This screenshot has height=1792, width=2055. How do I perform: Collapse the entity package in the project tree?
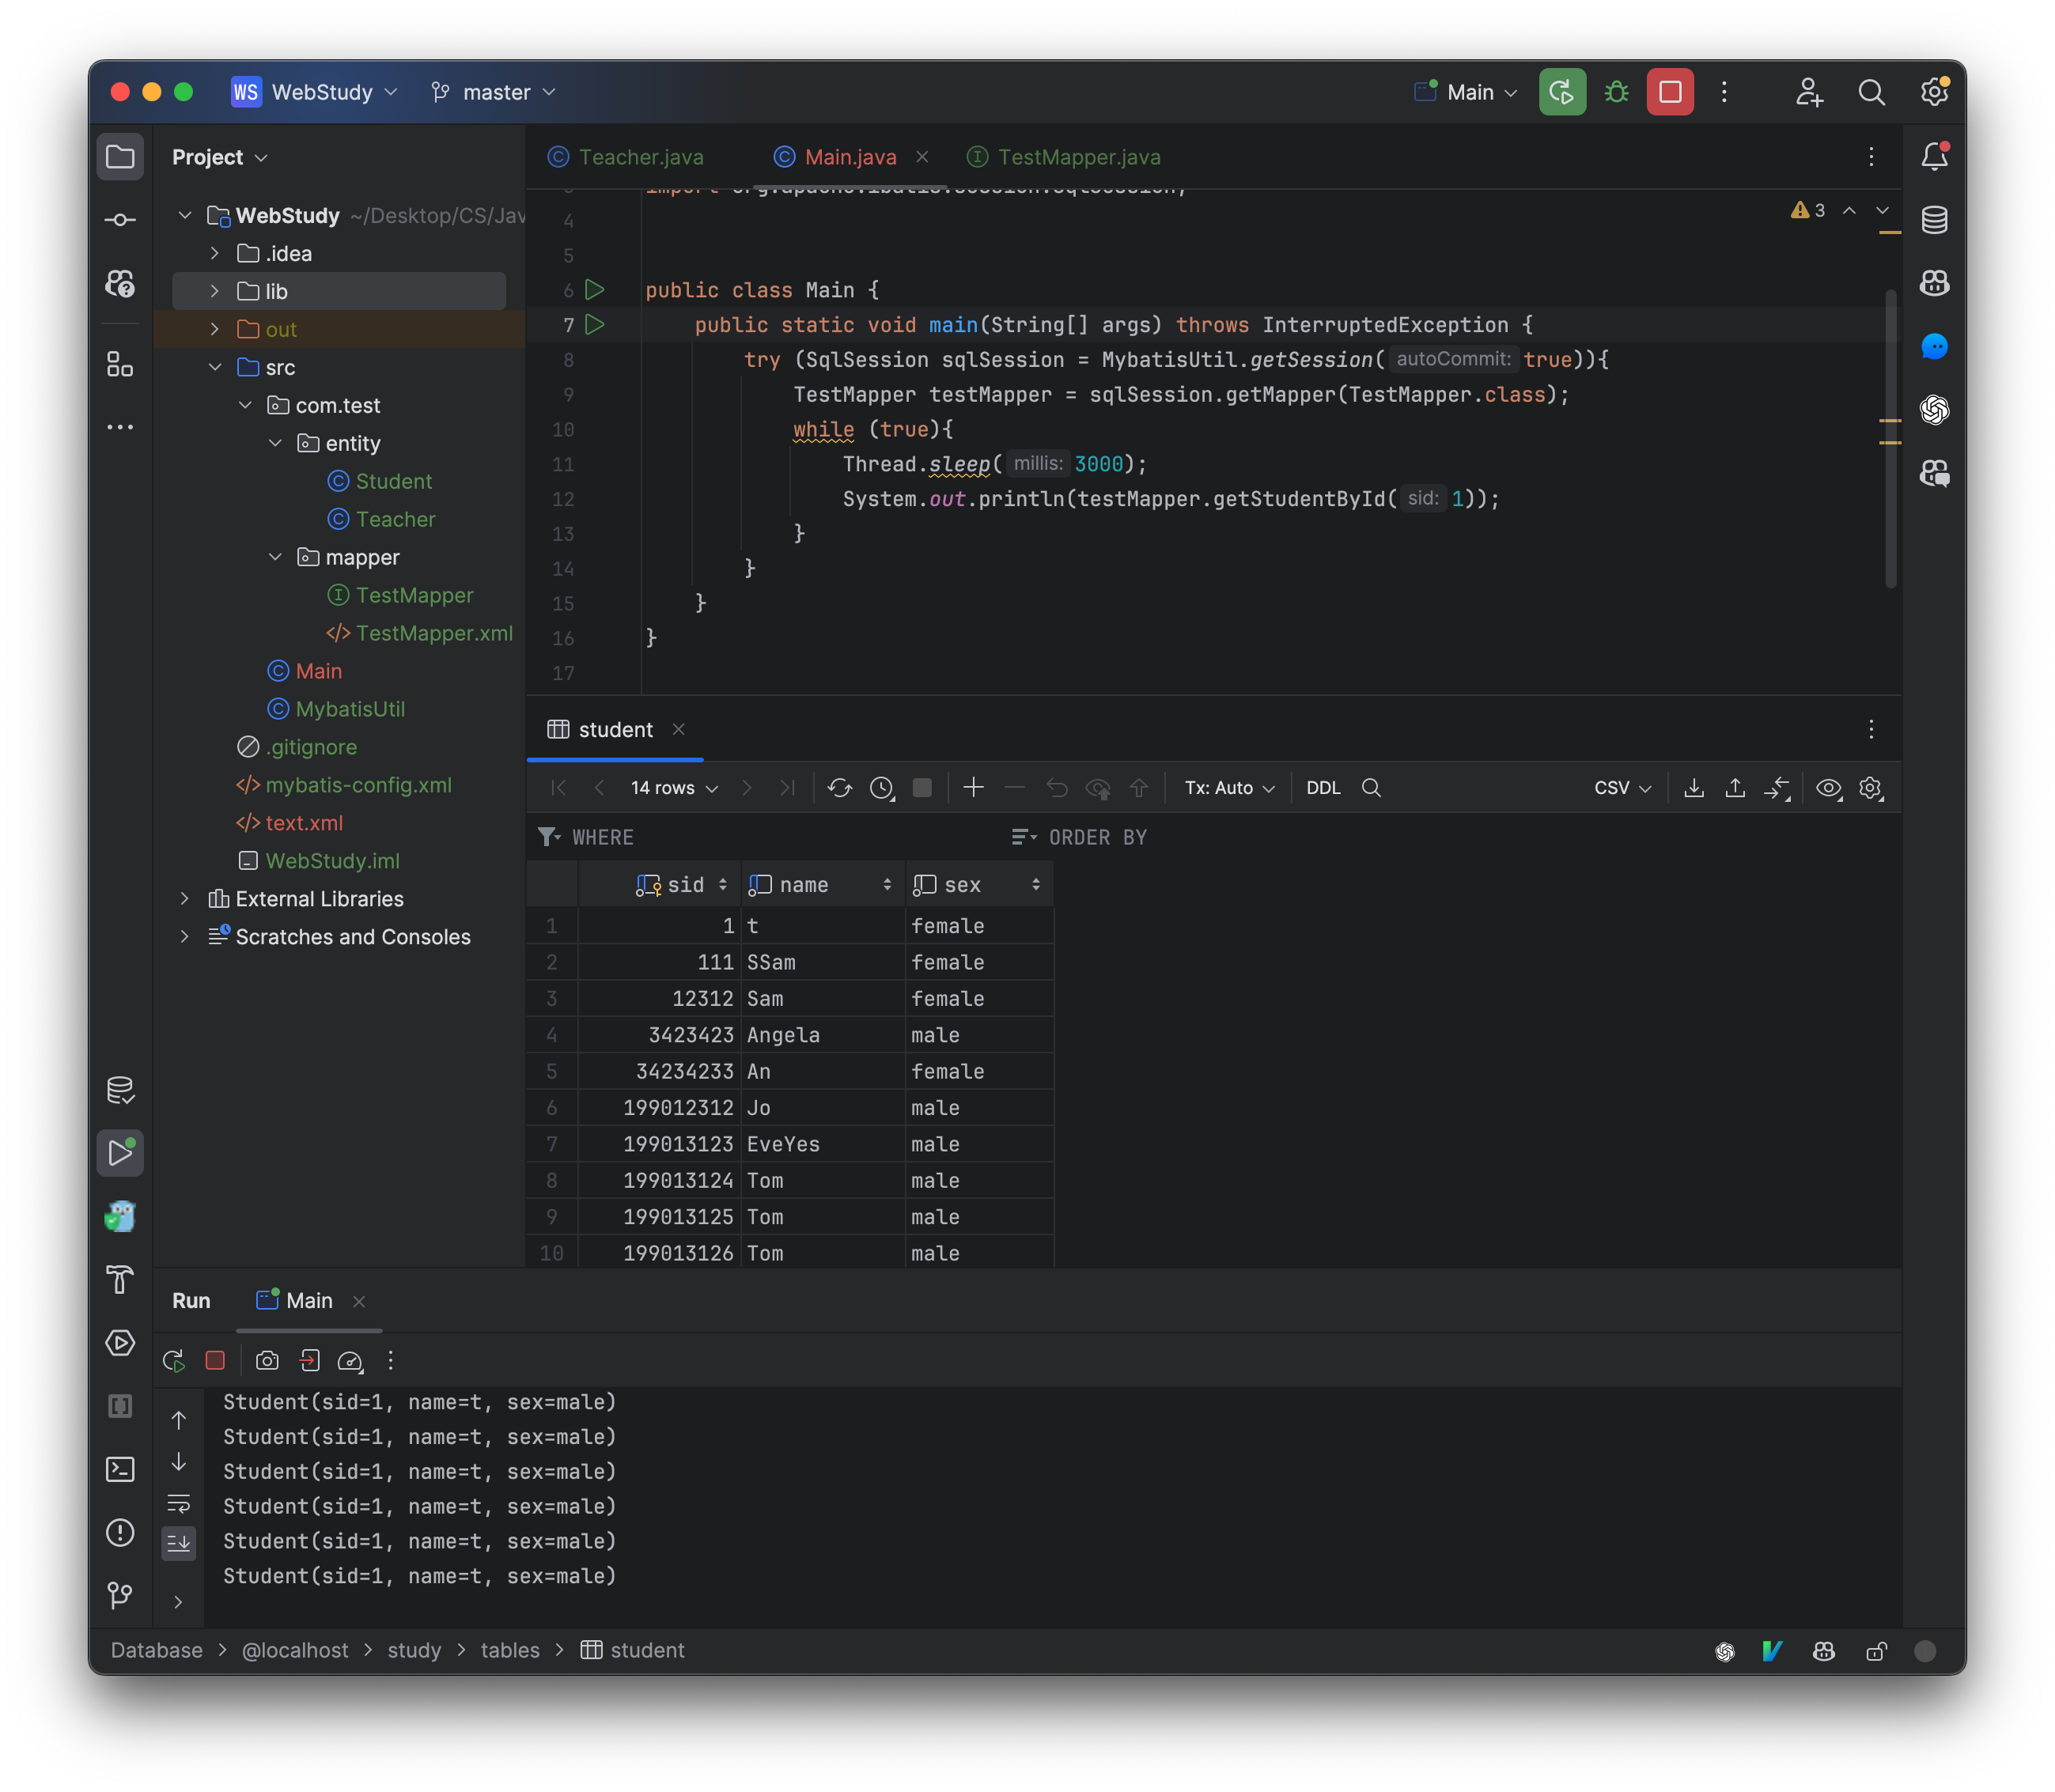point(276,443)
